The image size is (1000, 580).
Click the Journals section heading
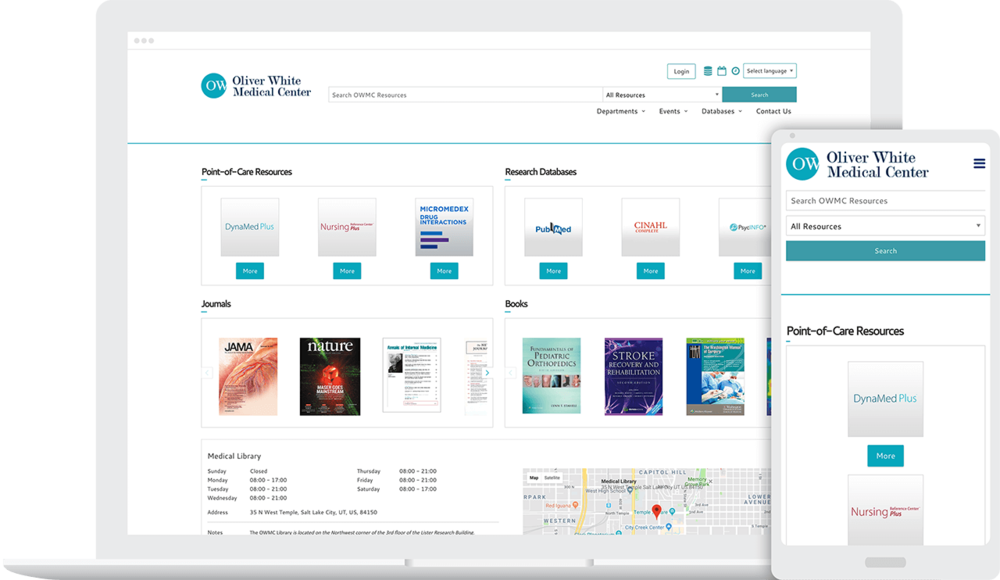click(216, 304)
